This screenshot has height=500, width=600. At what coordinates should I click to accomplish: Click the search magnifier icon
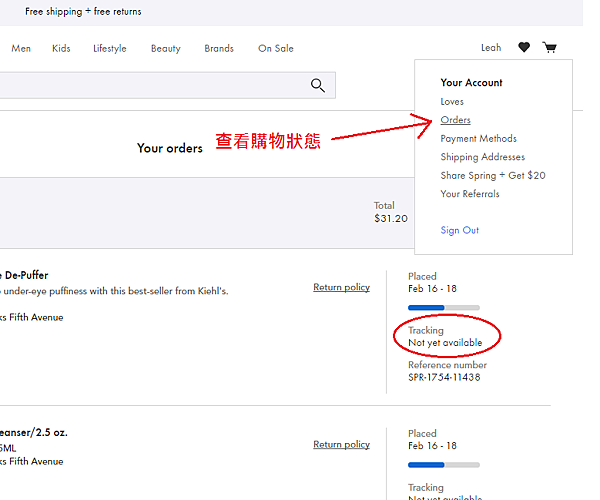[318, 86]
